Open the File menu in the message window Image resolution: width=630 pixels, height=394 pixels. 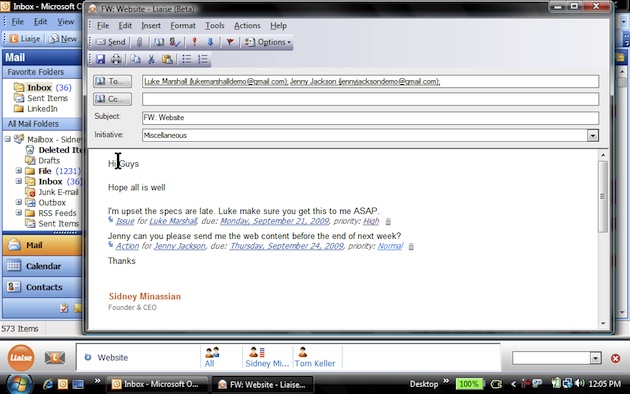point(103,26)
